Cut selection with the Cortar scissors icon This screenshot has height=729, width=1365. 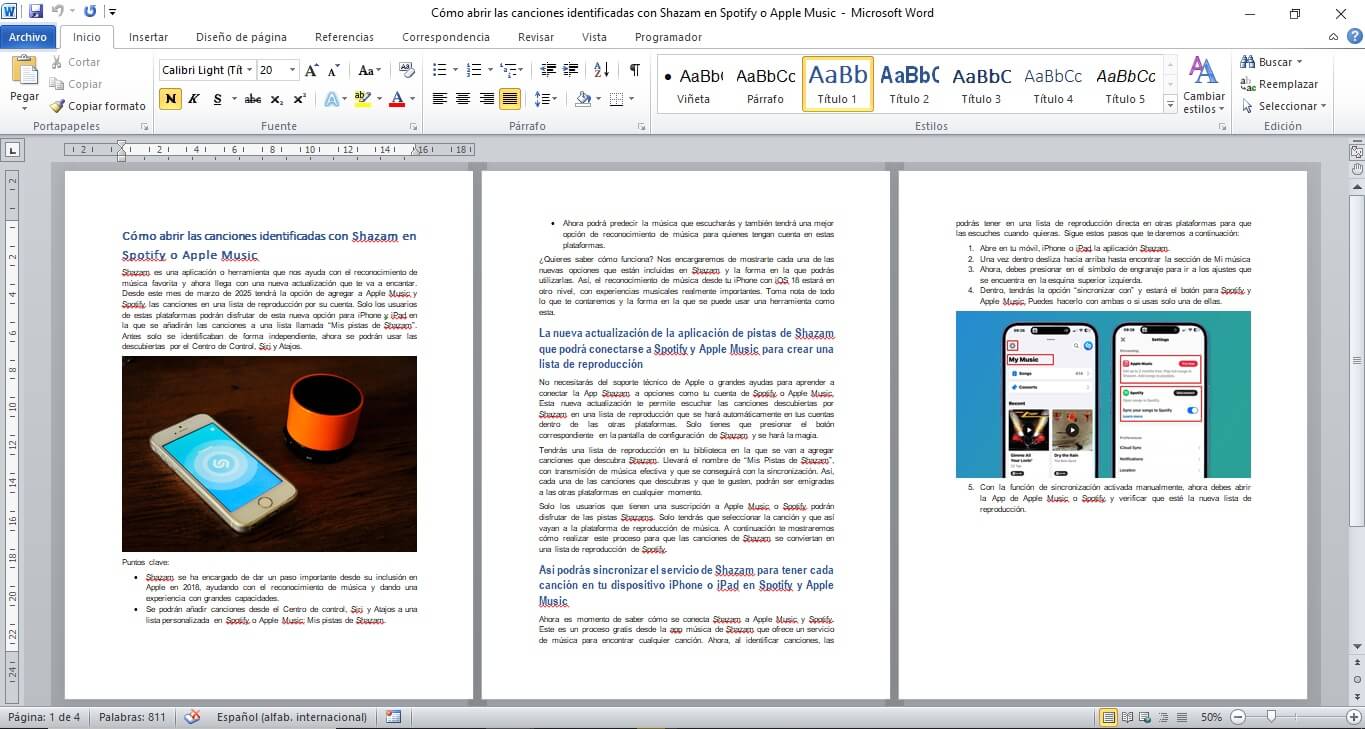click(x=57, y=62)
